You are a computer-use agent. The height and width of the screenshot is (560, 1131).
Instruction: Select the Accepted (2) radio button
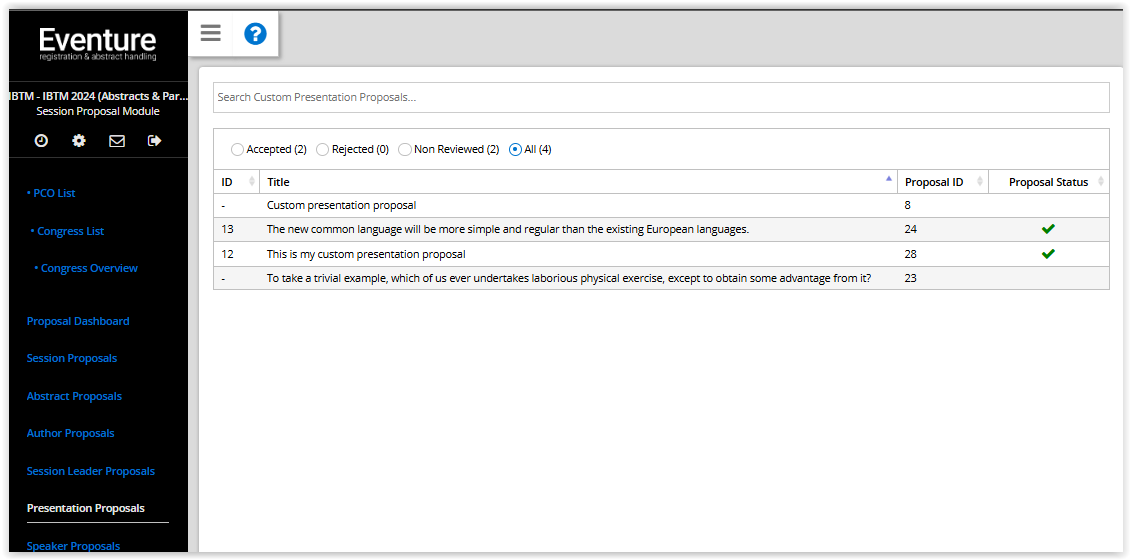(237, 149)
